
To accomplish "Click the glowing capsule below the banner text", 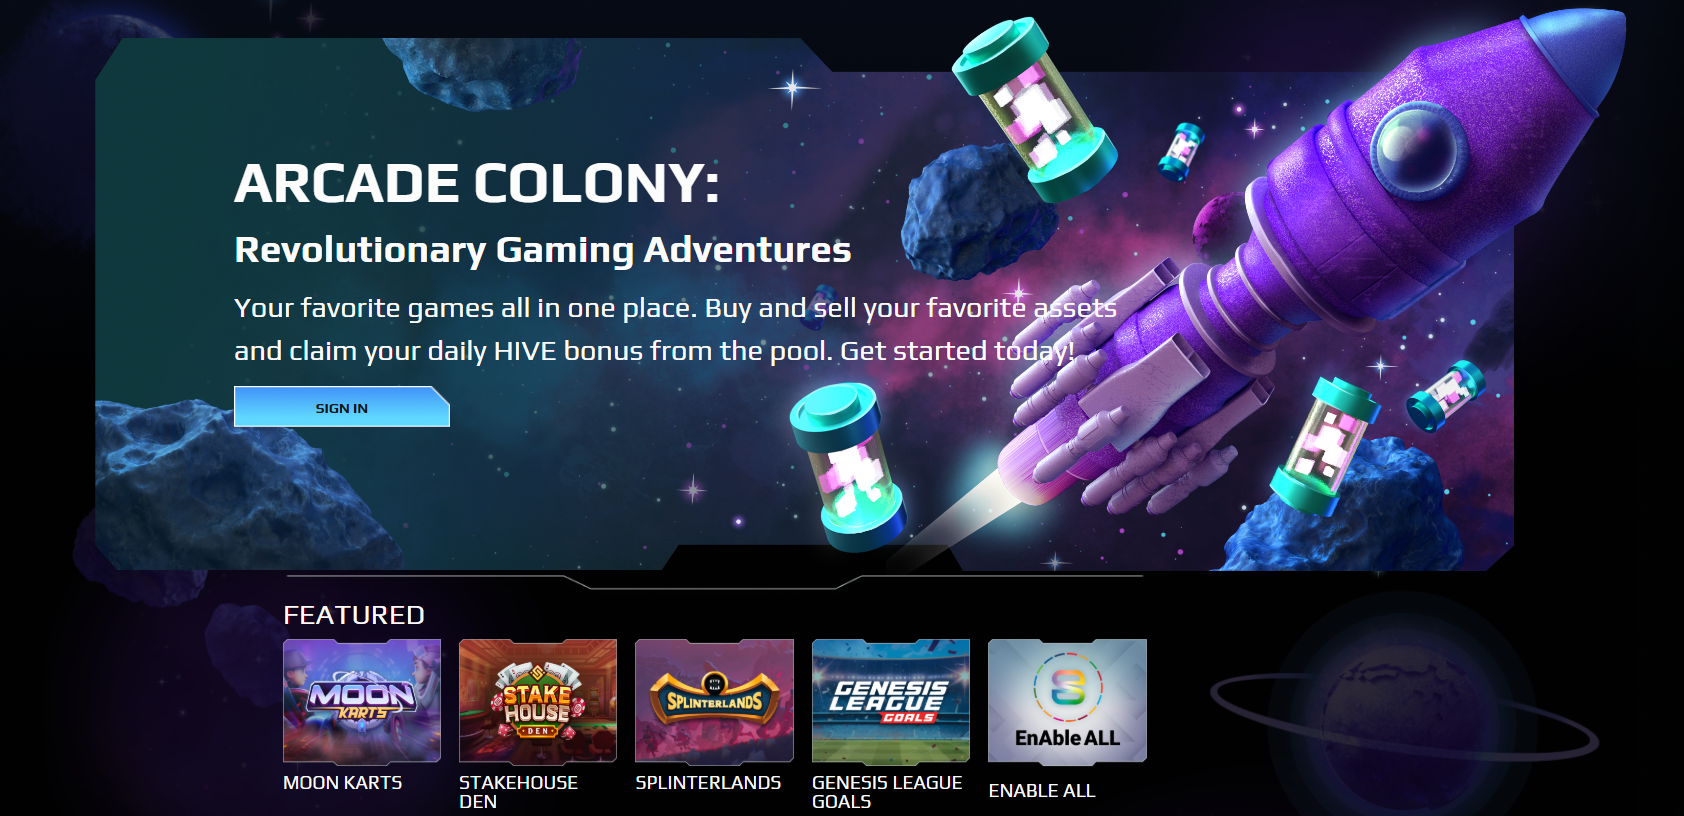I will coord(848,467).
